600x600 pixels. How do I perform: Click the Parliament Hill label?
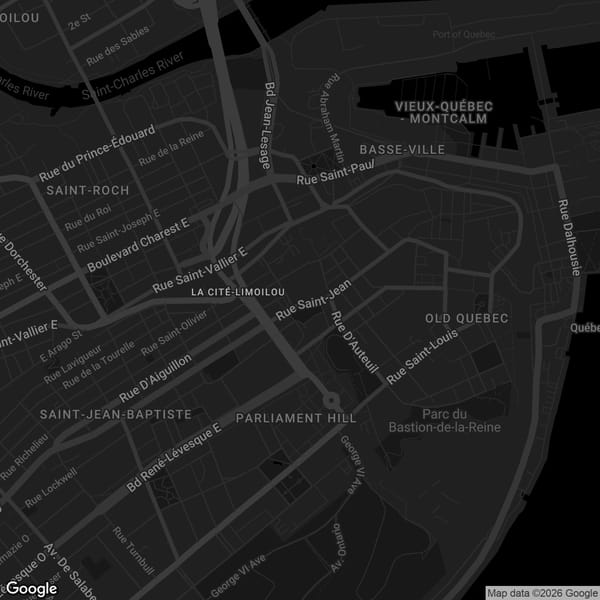(296, 418)
